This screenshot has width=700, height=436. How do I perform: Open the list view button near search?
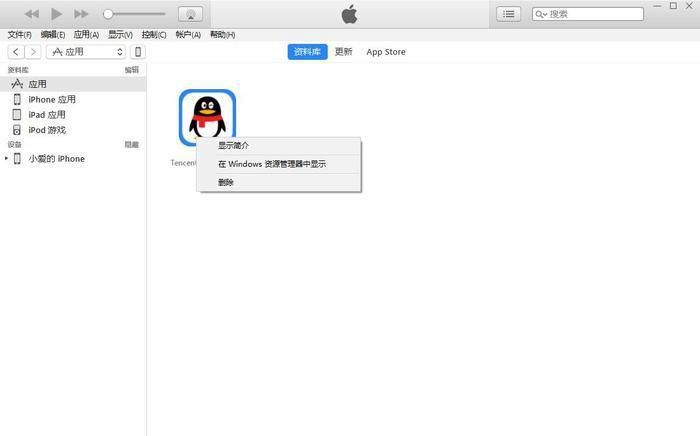tap(508, 14)
